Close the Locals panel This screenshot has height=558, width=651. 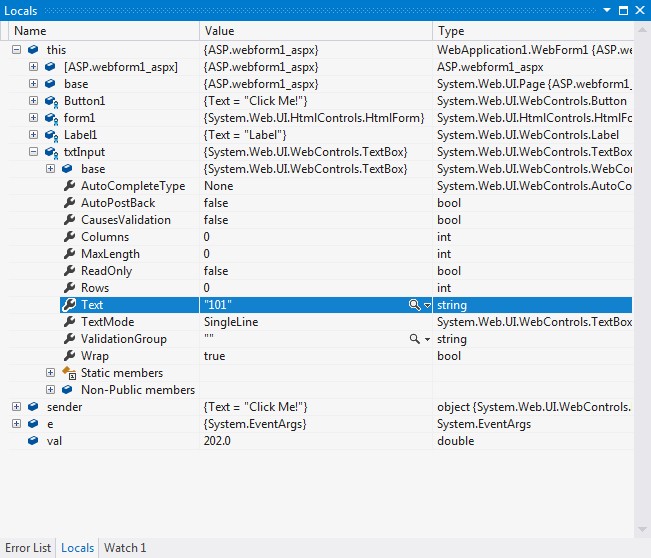(640, 10)
